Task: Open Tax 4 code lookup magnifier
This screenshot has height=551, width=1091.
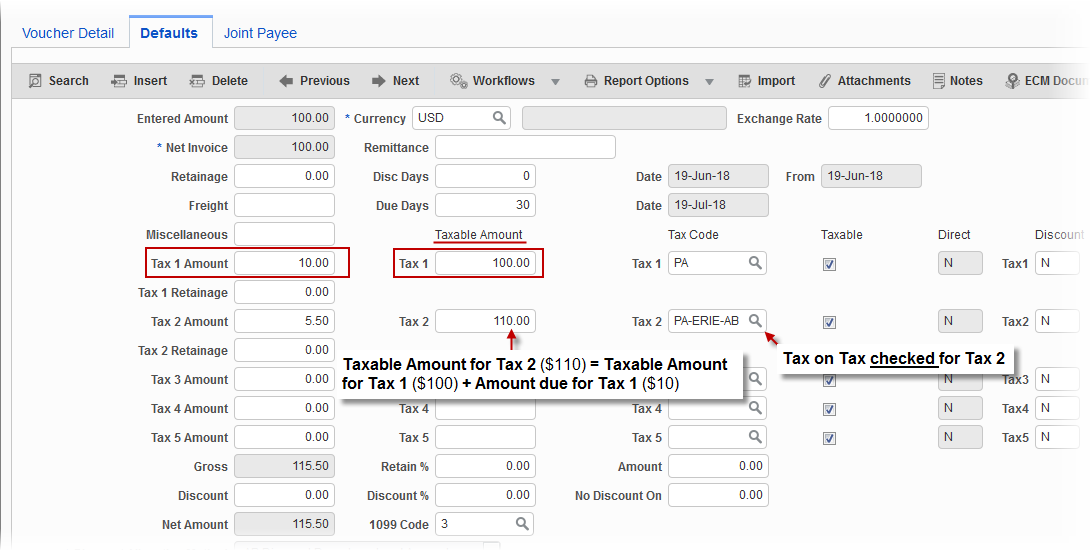Action: [x=755, y=408]
